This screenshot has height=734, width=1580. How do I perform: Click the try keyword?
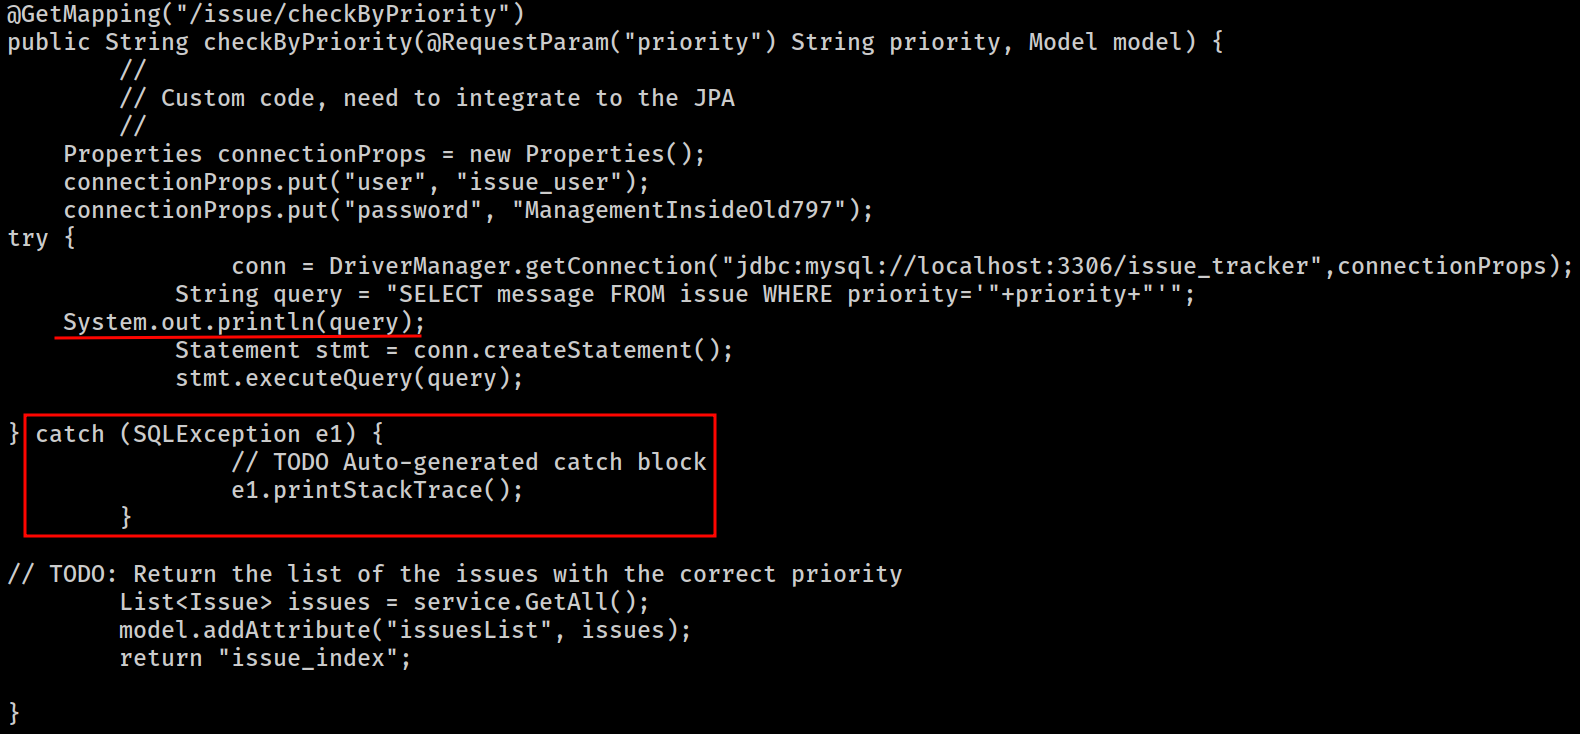point(28,238)
